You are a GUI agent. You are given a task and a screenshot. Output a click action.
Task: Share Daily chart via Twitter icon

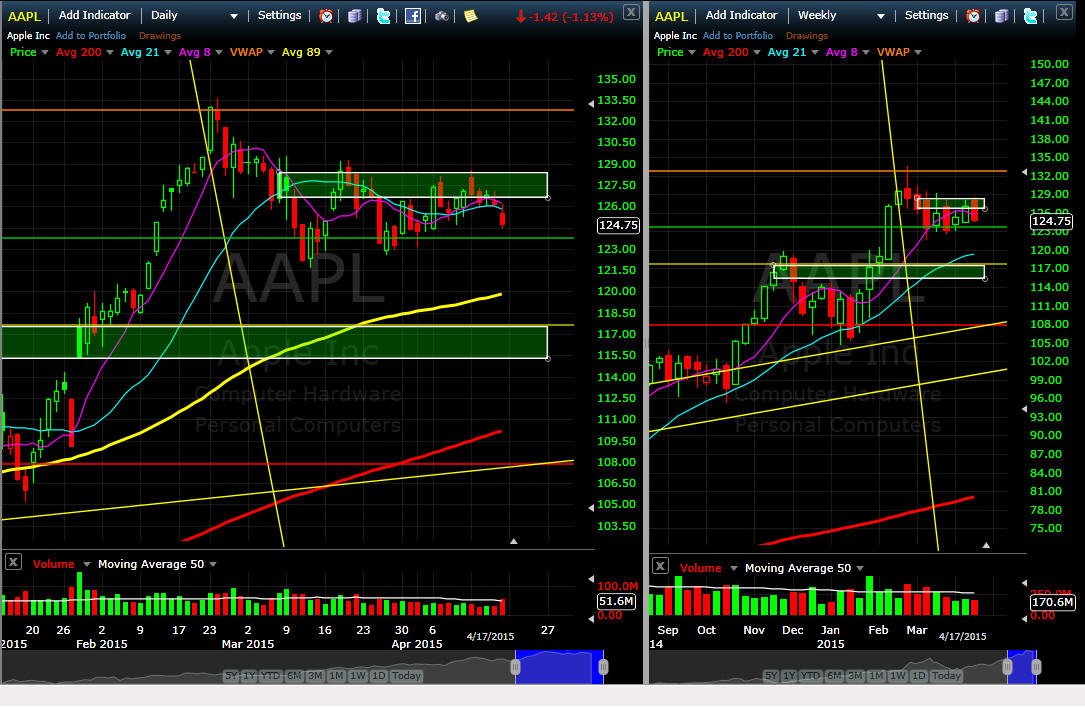383,16
